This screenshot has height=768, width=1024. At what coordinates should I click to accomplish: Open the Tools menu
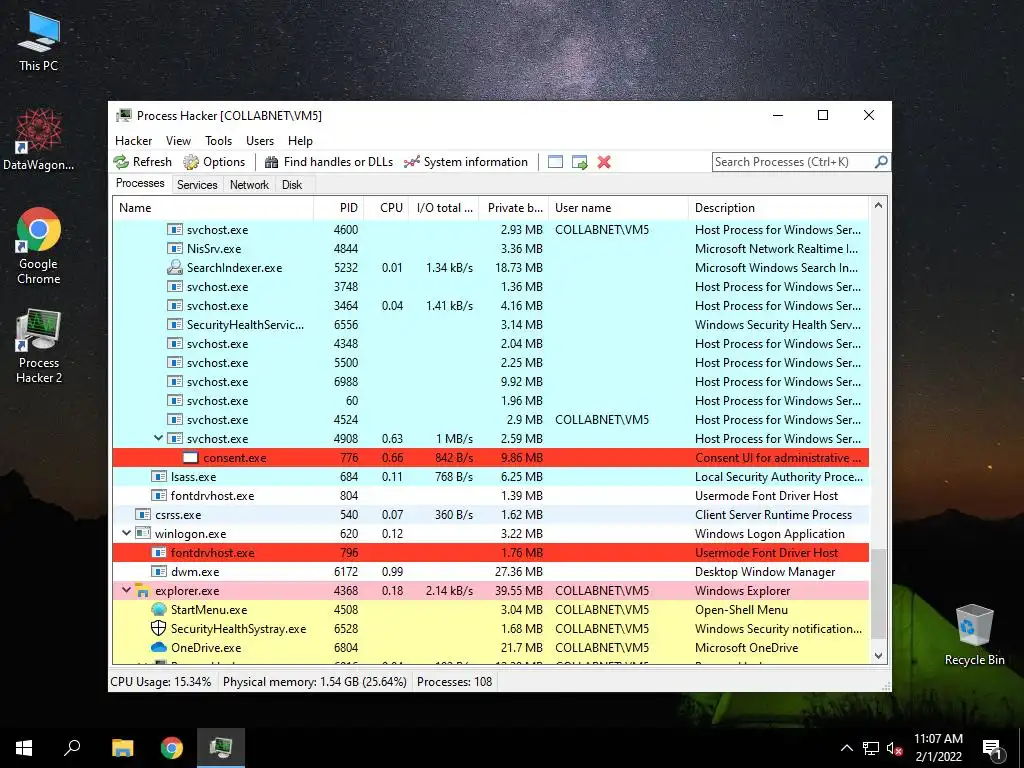click(x=218, y=141)
